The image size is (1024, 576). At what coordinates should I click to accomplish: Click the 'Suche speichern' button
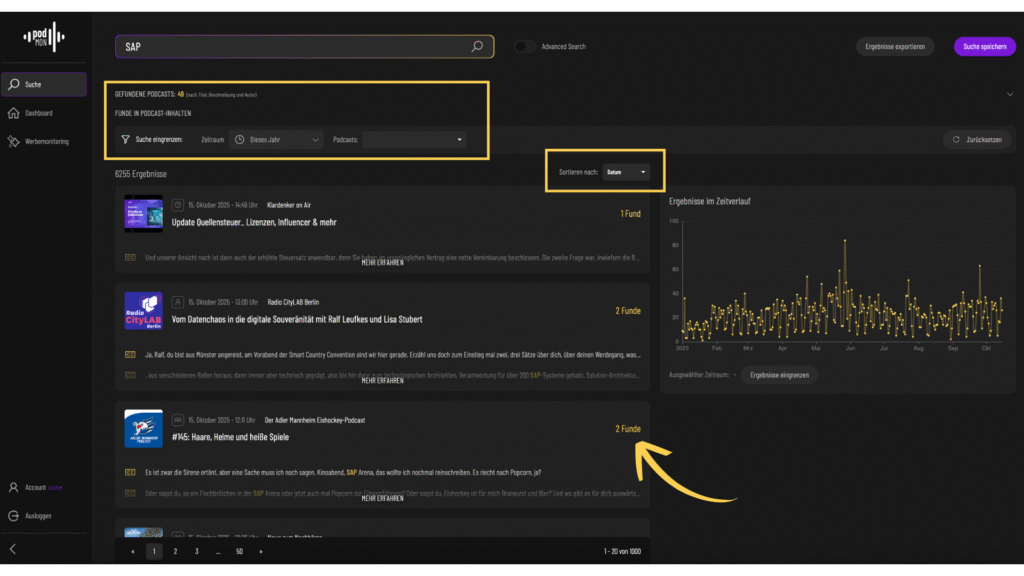(x=984, y=46)
